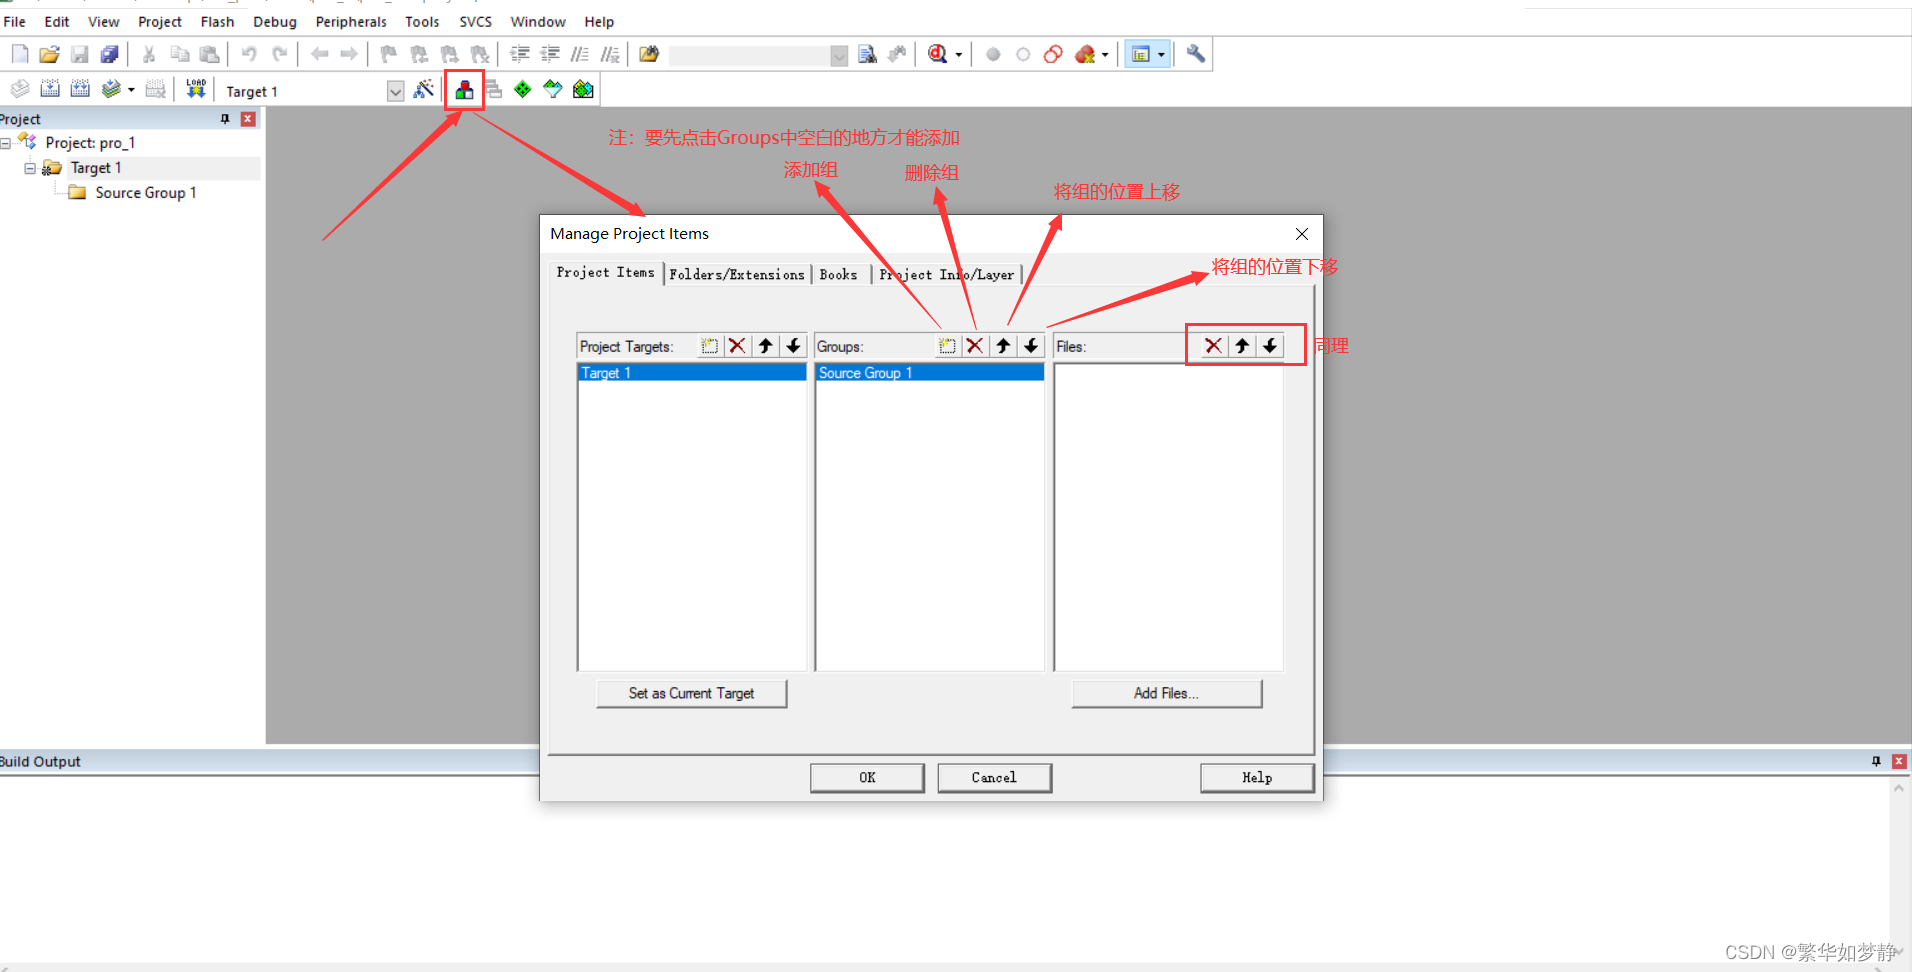This screenshot has width=1912, height=972.
Task: Add new target in Project Targets
Action: point(709,346)
